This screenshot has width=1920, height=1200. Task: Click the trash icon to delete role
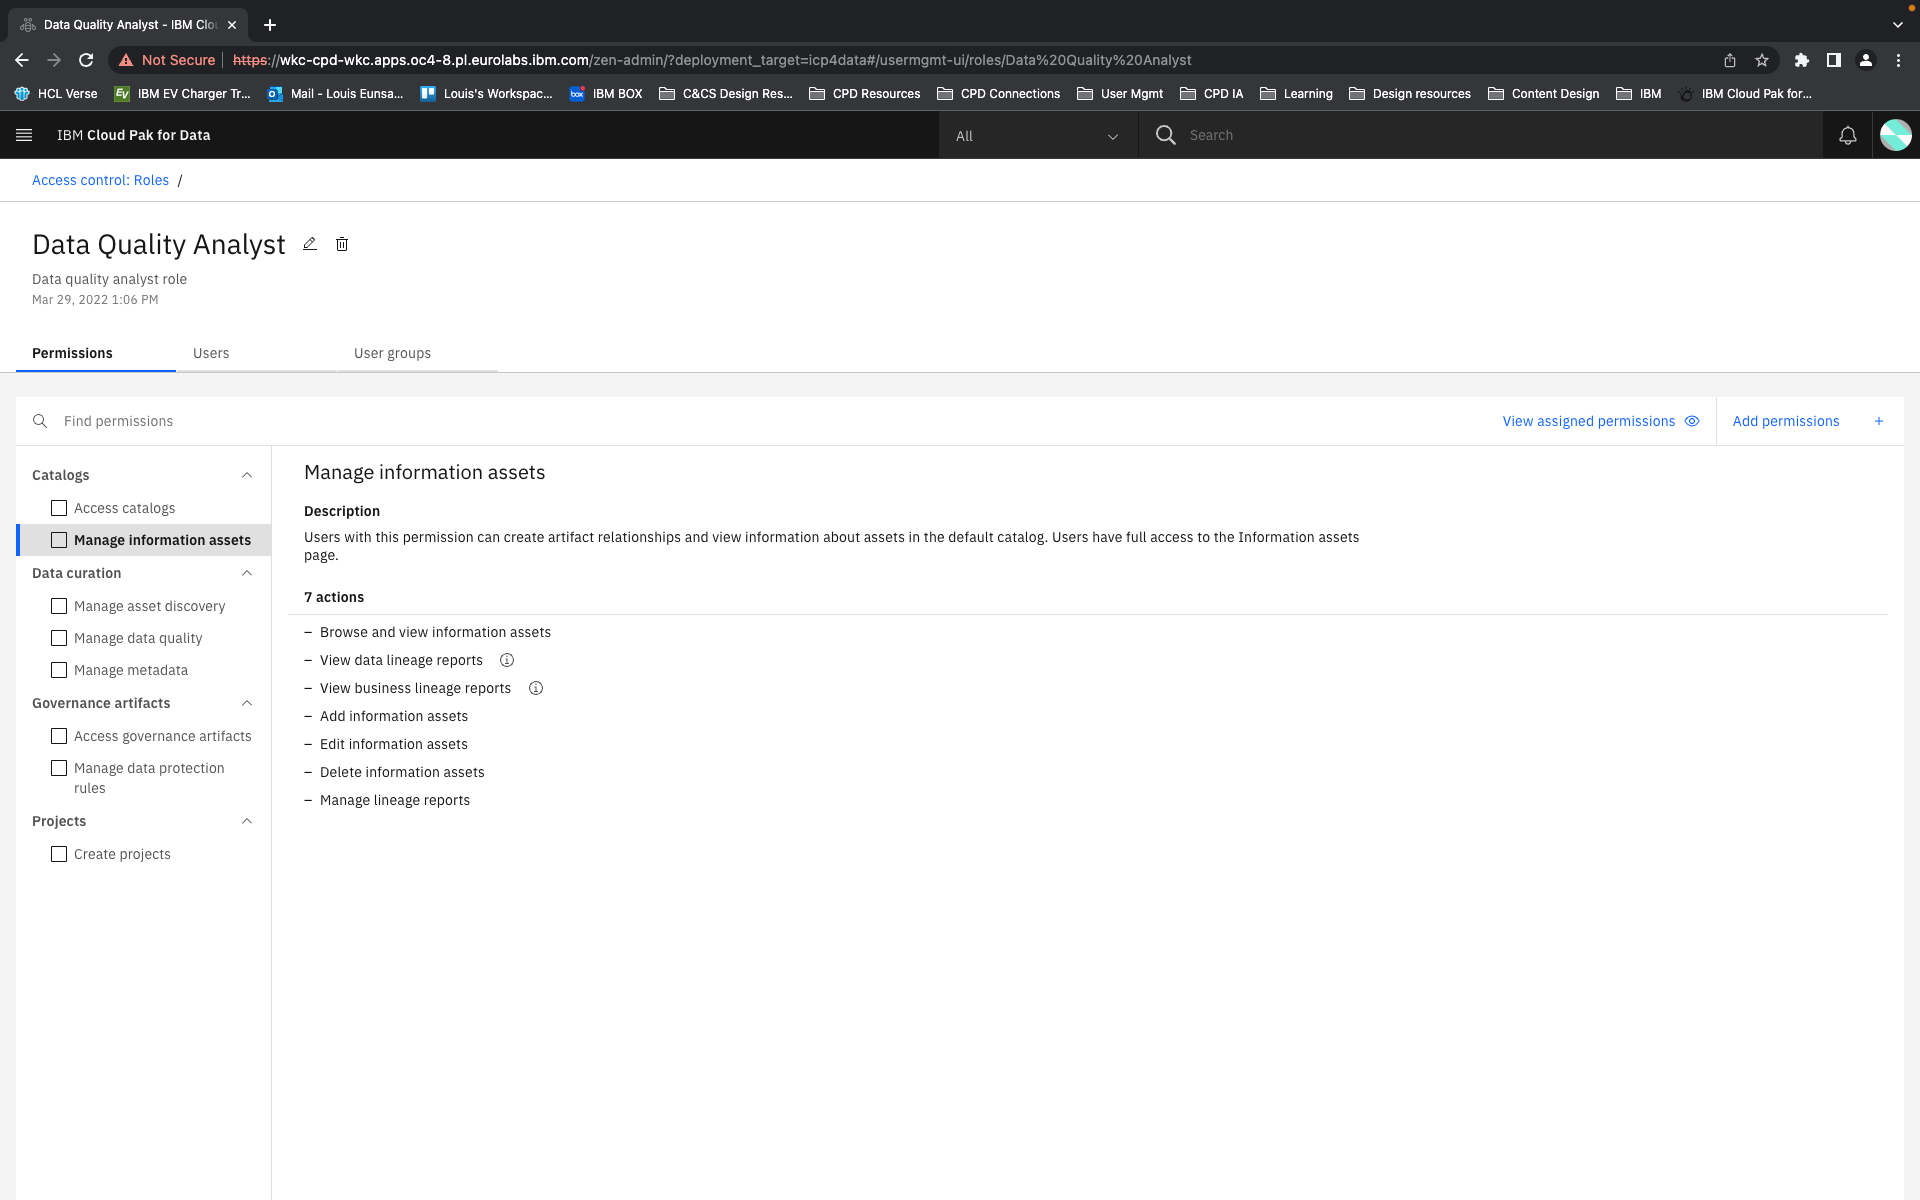point(342,244)
